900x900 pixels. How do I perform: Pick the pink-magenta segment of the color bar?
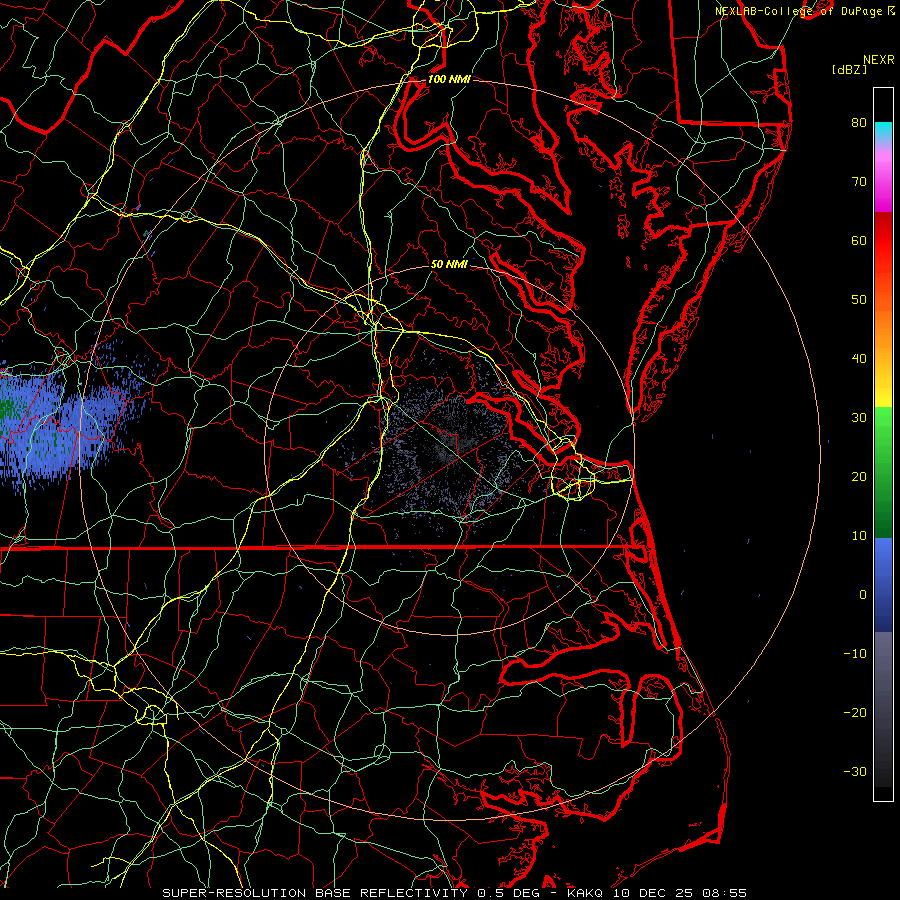(x=883, y=181)
